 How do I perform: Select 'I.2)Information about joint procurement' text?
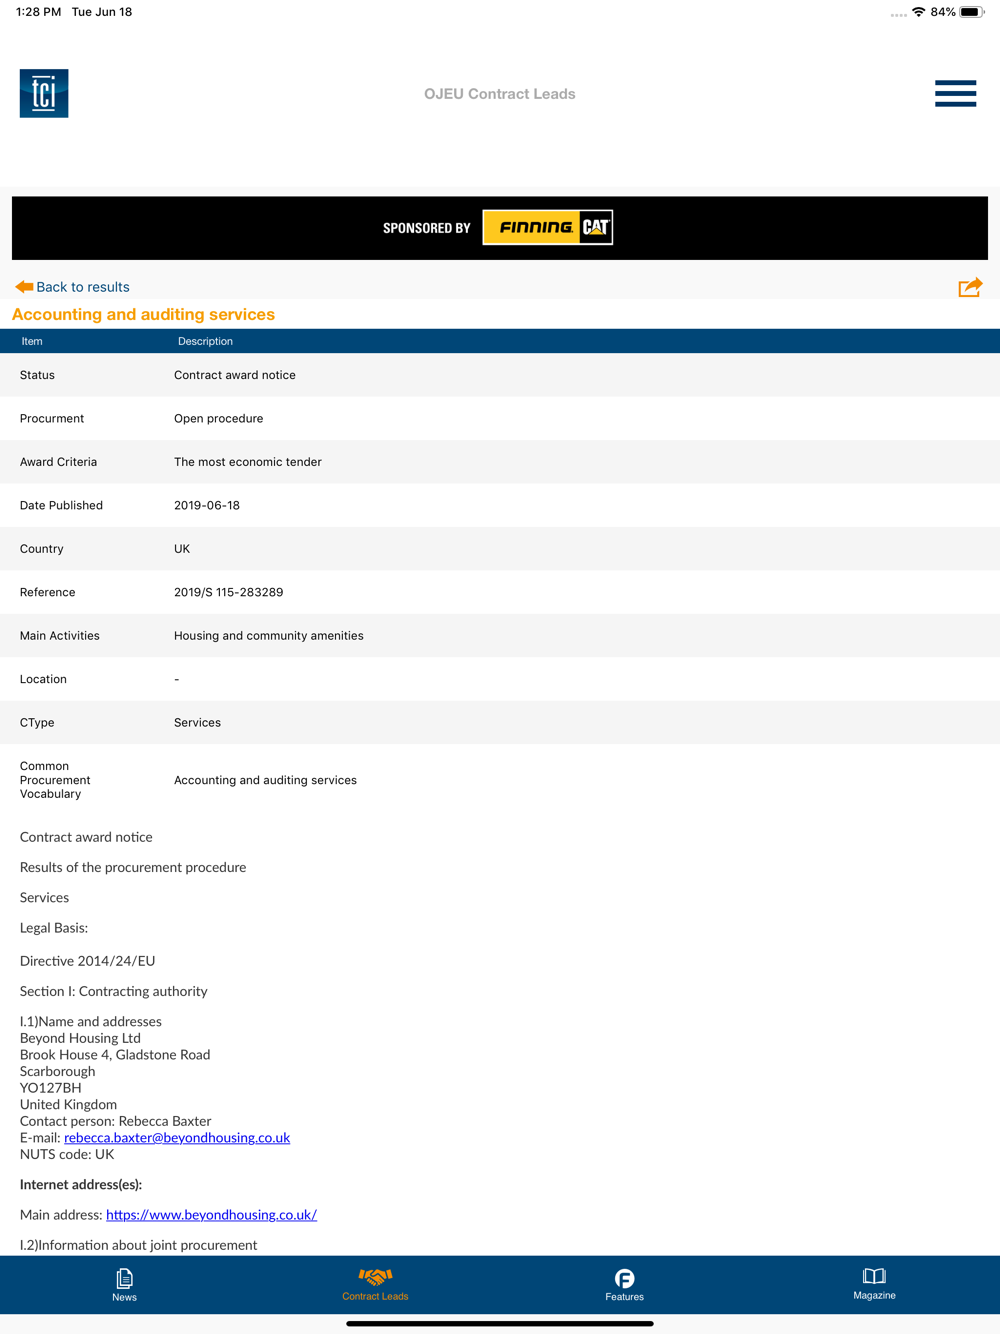click(138, 1245)
